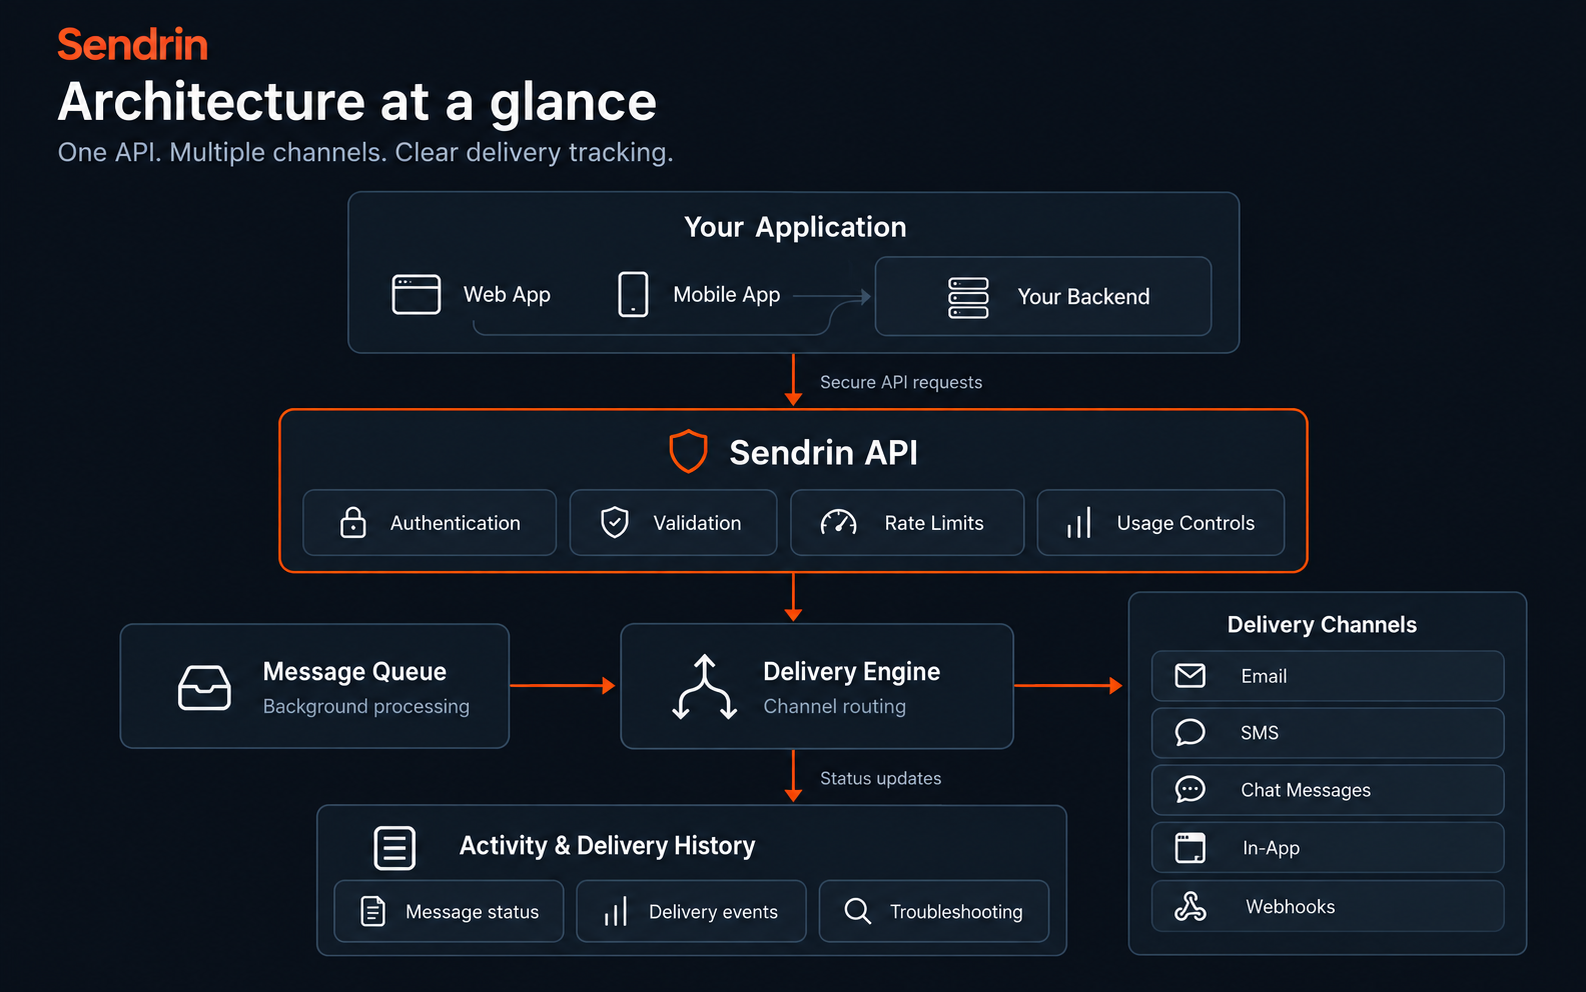Choose the Webhooks delivery channel row
The height and width of the screenshot is (992, 1586).
click(x=1328, y=906)
